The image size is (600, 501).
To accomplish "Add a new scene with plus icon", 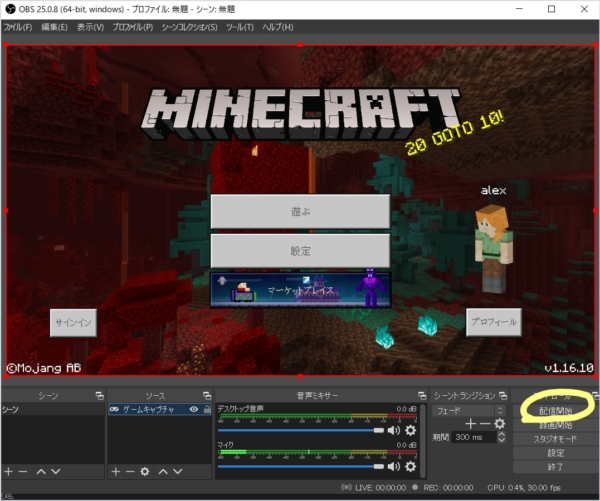I will coord(8,472).
